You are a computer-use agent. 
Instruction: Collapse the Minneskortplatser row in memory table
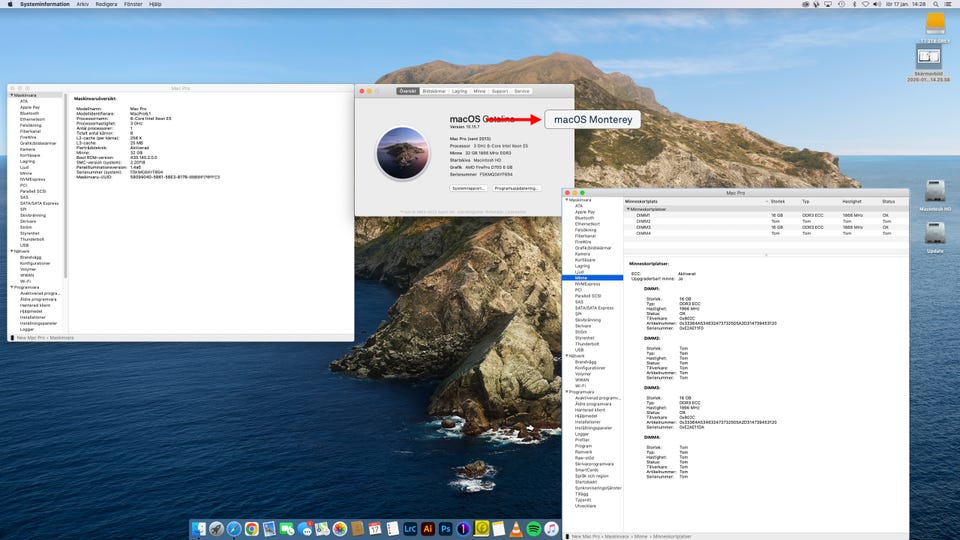pyautogui.click(x=628, y=209)
